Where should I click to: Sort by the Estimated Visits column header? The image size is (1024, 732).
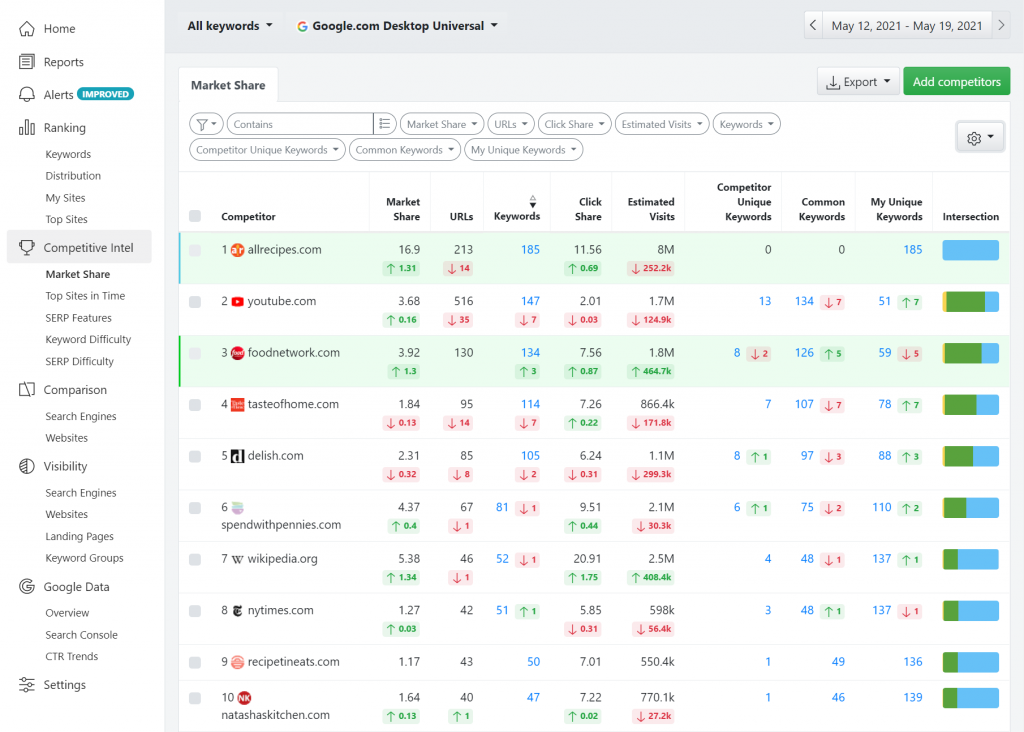(650, 209)
